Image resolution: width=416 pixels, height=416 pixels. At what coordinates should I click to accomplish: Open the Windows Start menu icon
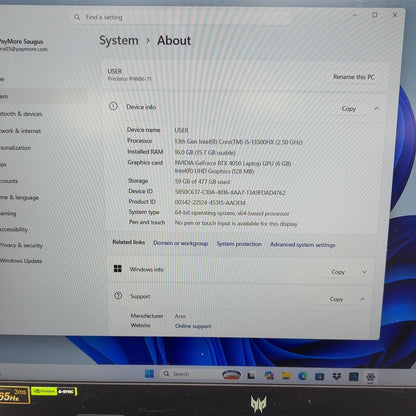click(x=149, y=374)
